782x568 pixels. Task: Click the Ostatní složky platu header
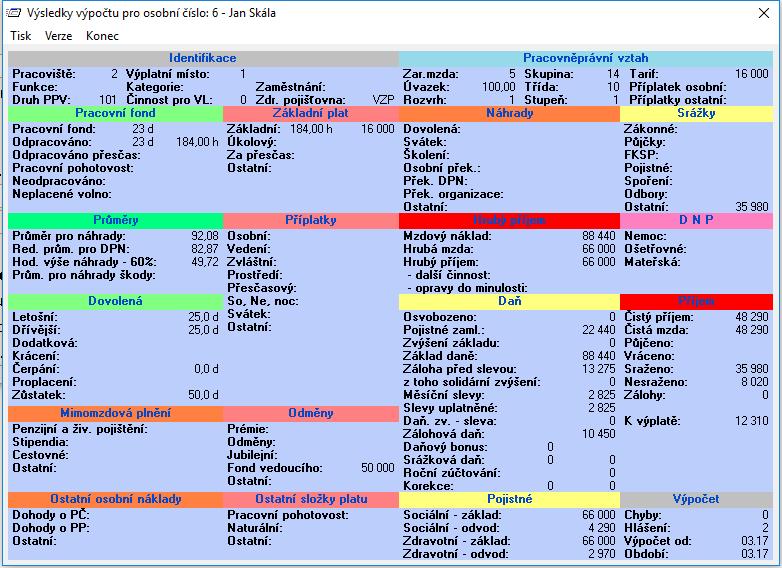click(x=311, y=499)
